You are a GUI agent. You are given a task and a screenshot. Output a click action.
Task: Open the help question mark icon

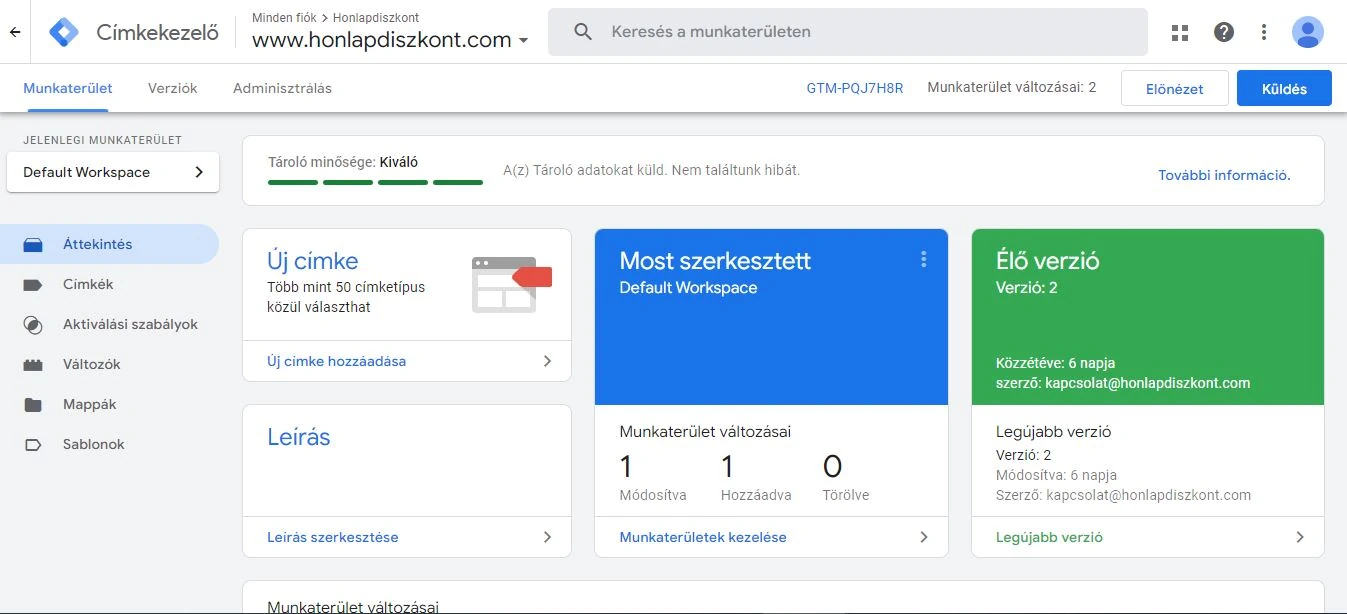click(x=1224, y=32)
